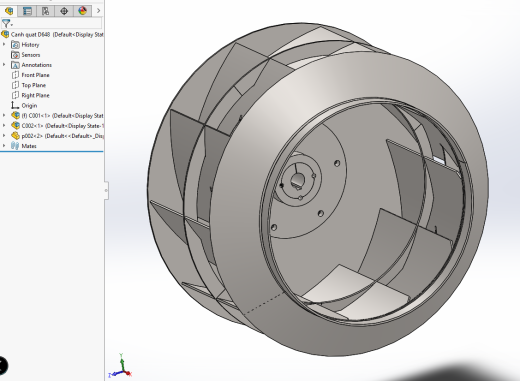Screen dimensions: 520x381
Task: Open the DisplayManager color ball tab
Action: pyautogui.click(x=82, y=11)
